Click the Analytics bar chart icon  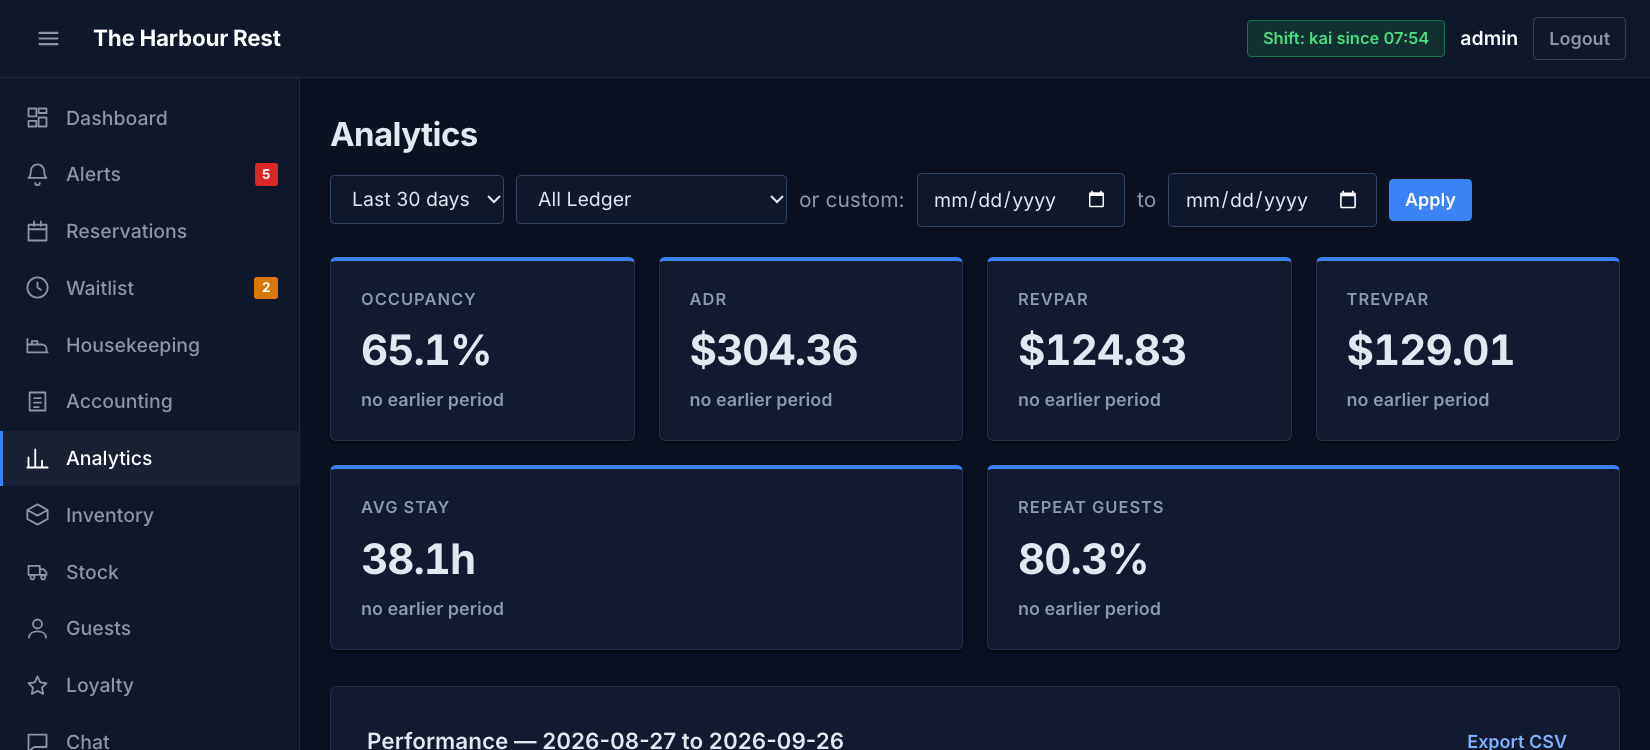(37, 458)
